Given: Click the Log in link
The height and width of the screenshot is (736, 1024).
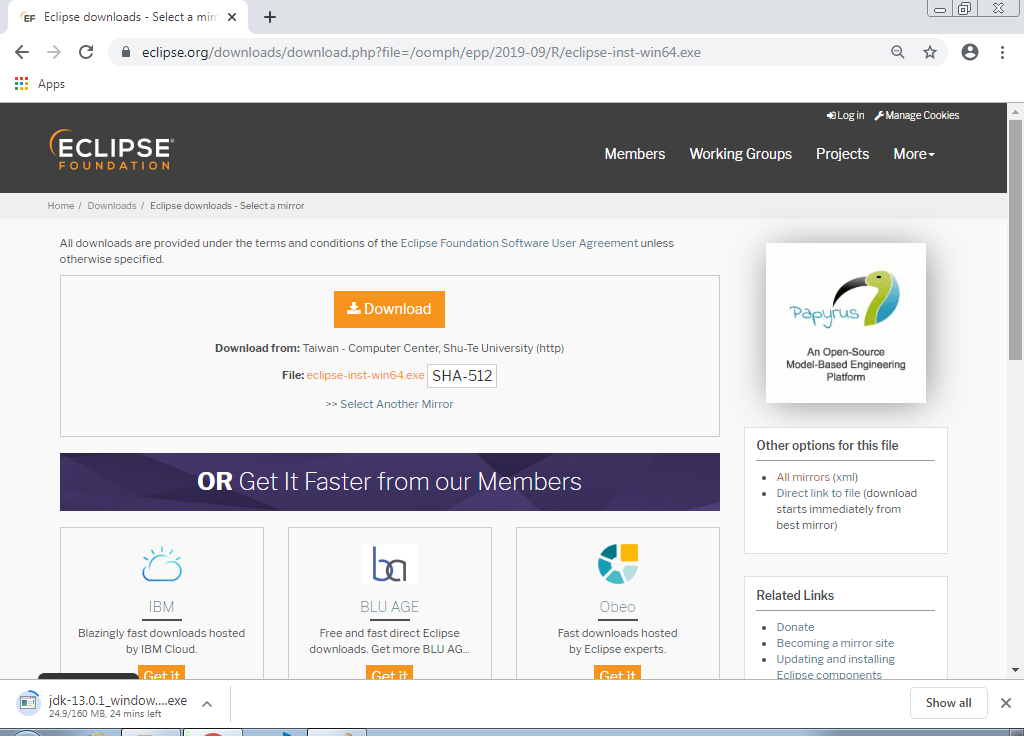Looking at the screenshot, I should [x=845, y=116].
